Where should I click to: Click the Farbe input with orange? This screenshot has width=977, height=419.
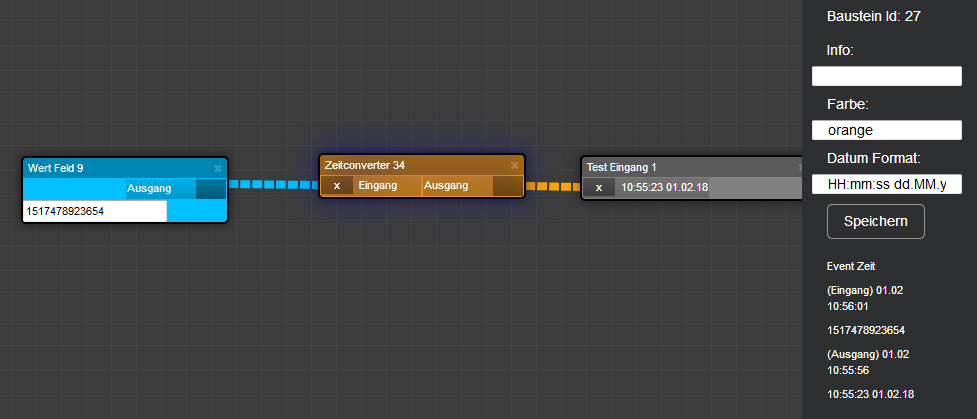click(x=887, y=130)
